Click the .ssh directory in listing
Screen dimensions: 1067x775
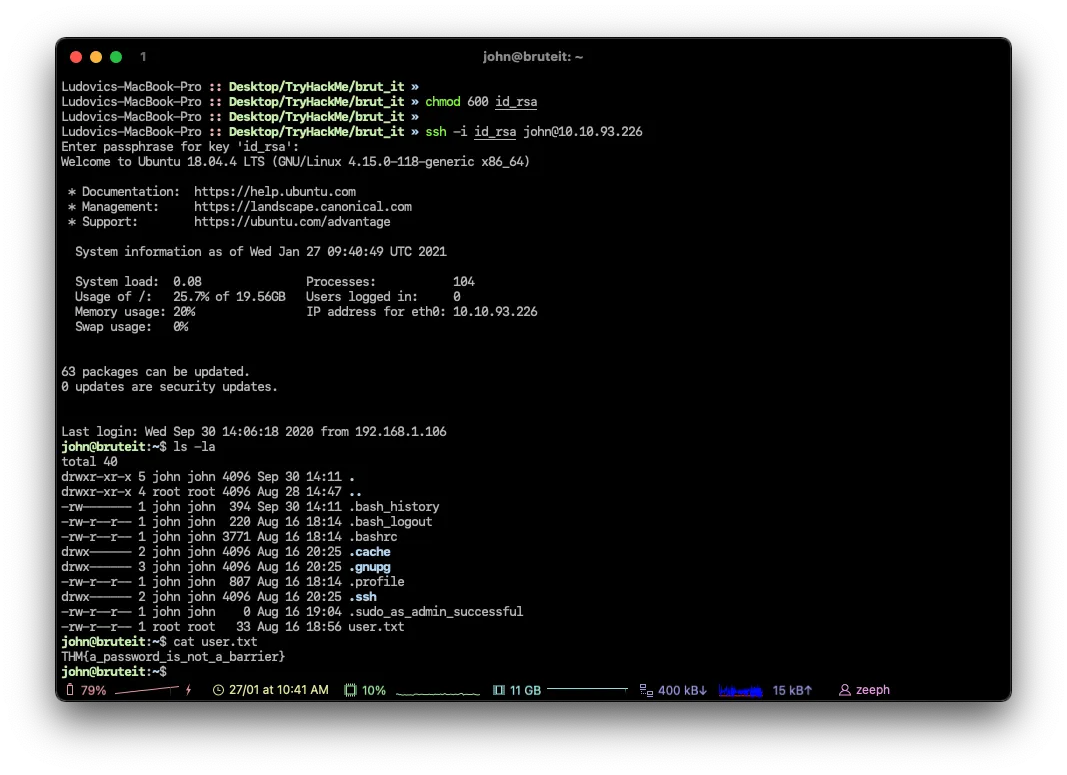point(363,596)
